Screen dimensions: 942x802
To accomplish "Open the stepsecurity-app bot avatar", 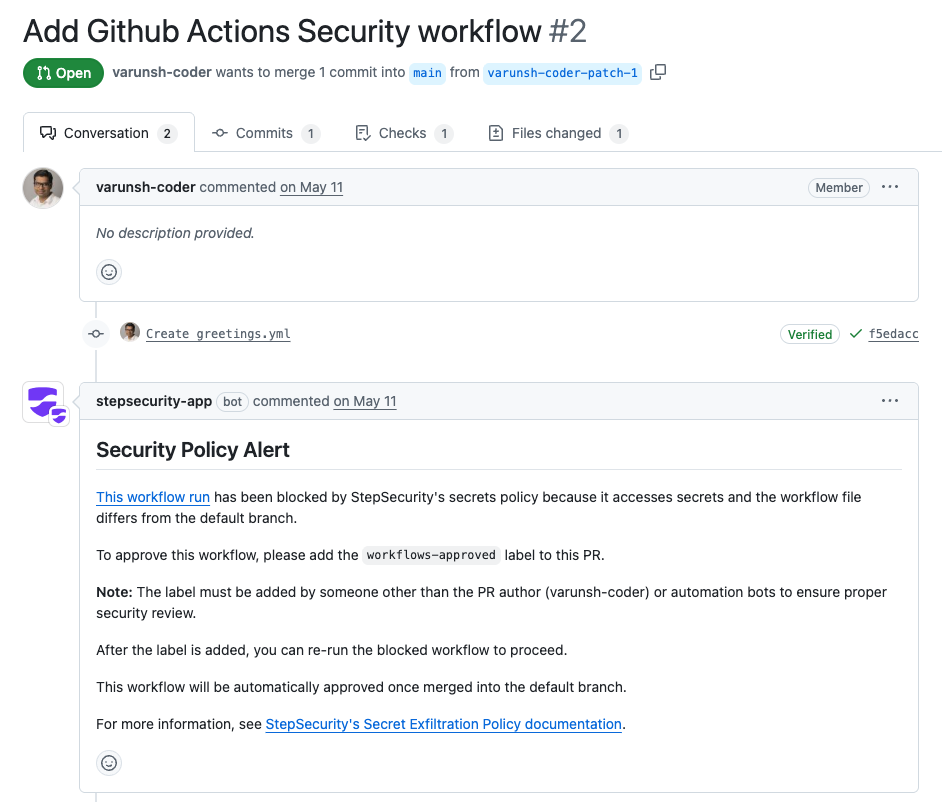I will coord(44,402).
